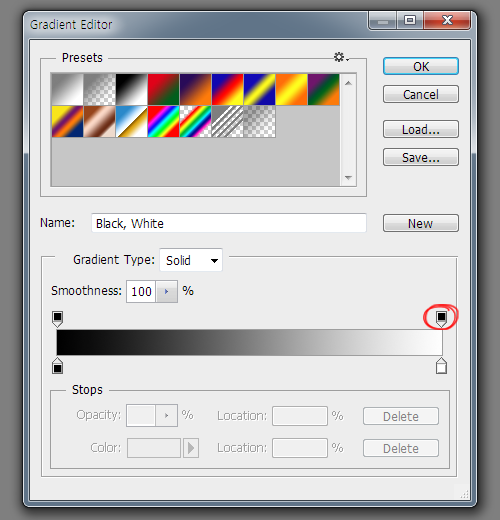Select the left opacity stop
The width and height of the screenshot is (500, 520).
click(x=57, y=319)
